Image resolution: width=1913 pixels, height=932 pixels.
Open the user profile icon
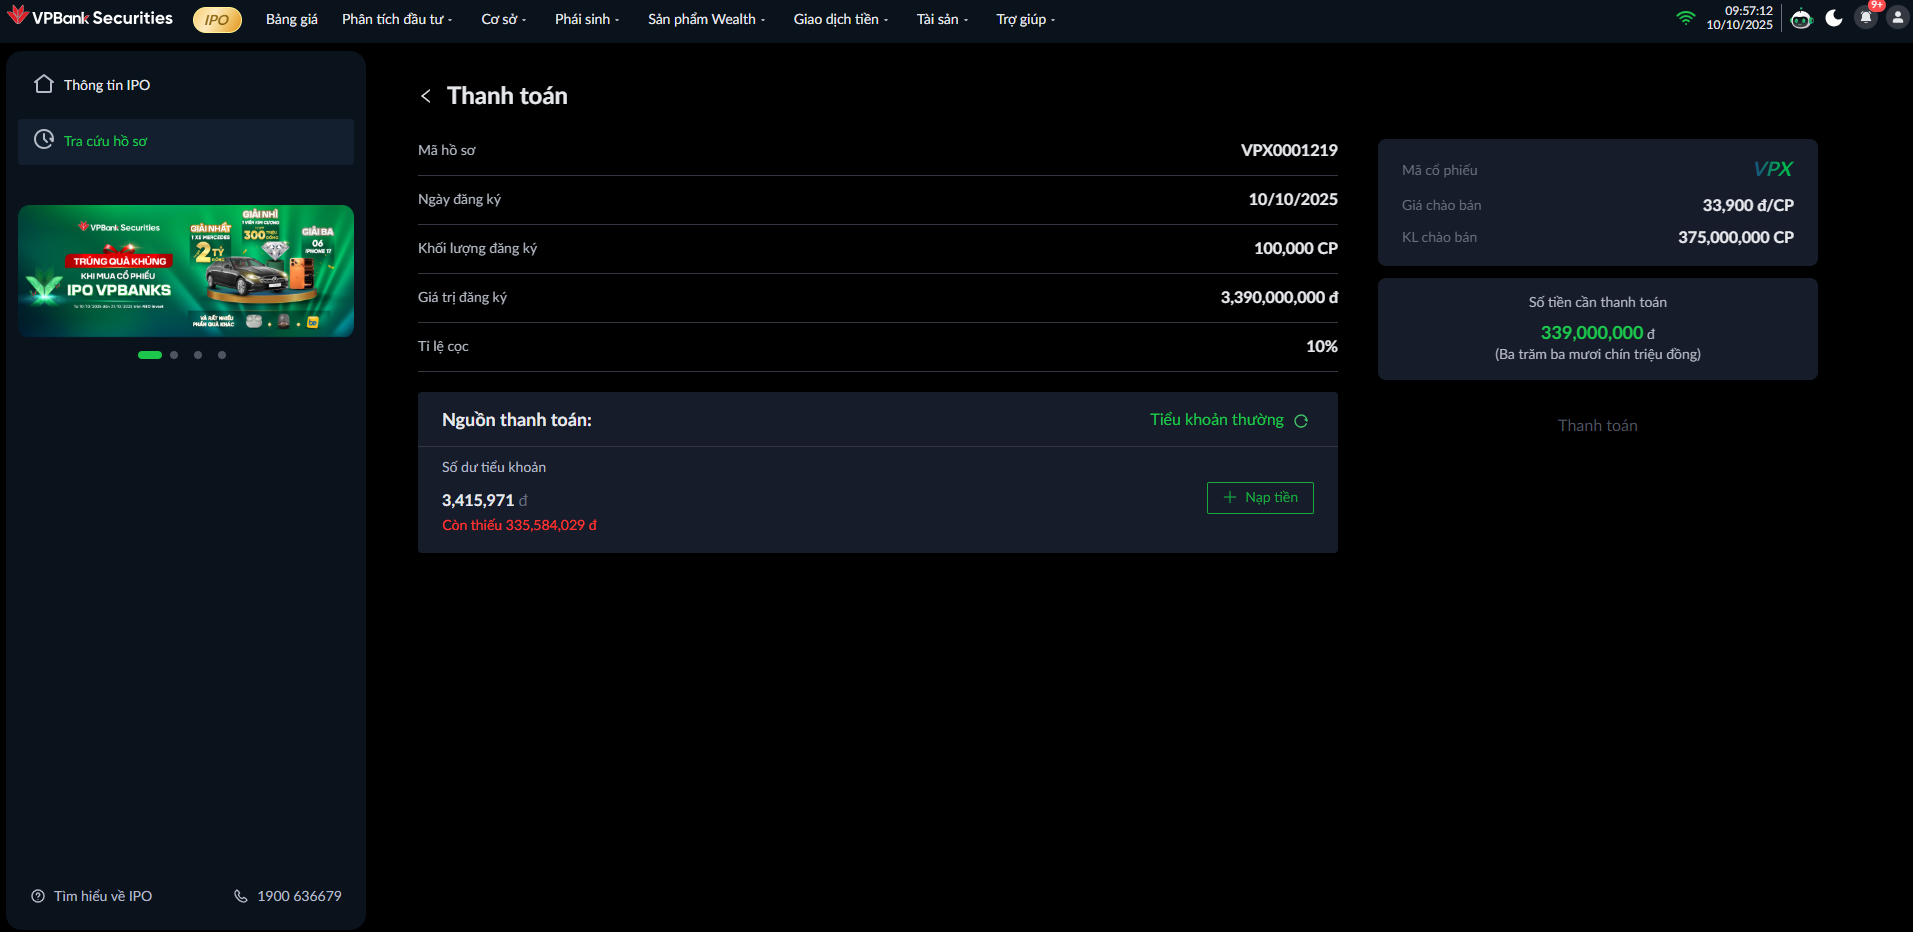[x=1897, y=18]
